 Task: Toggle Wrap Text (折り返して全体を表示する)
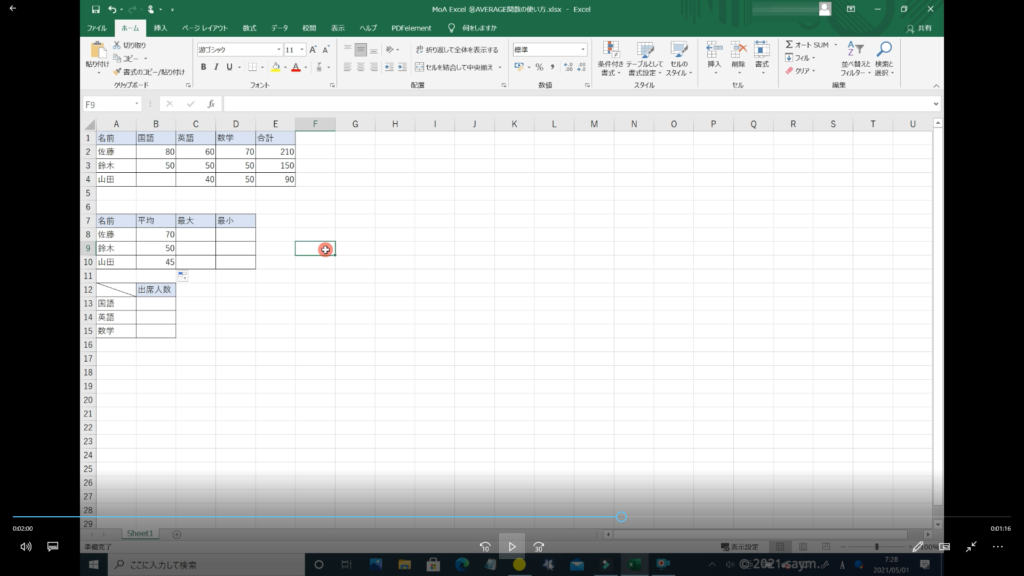tap(455, 49)
